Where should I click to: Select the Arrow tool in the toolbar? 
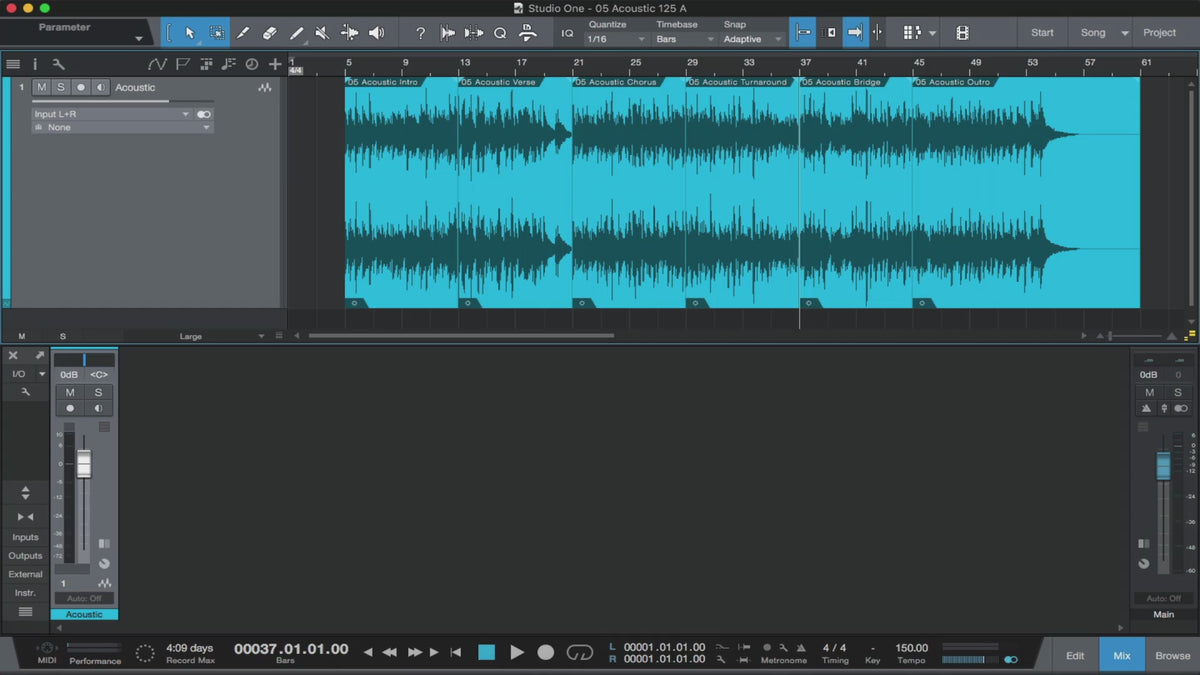[x=190, y=33]
